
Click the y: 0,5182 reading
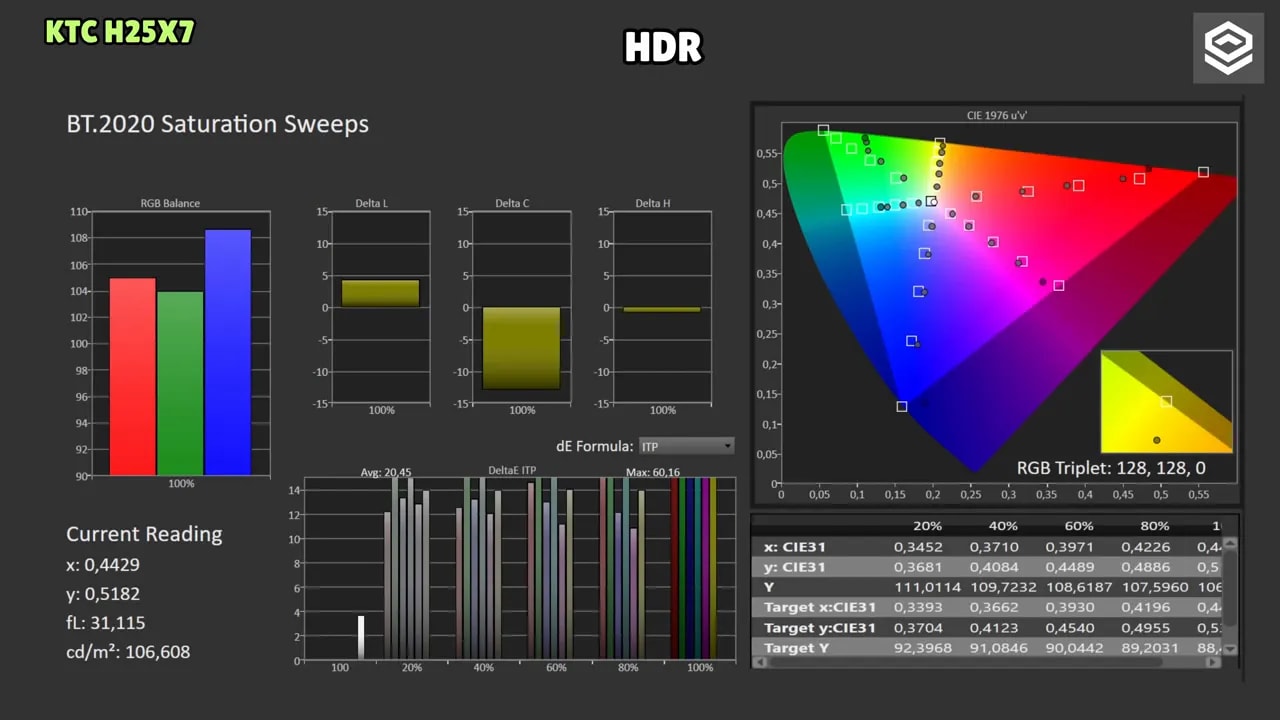pyautogui.click(x=103, y=594)
